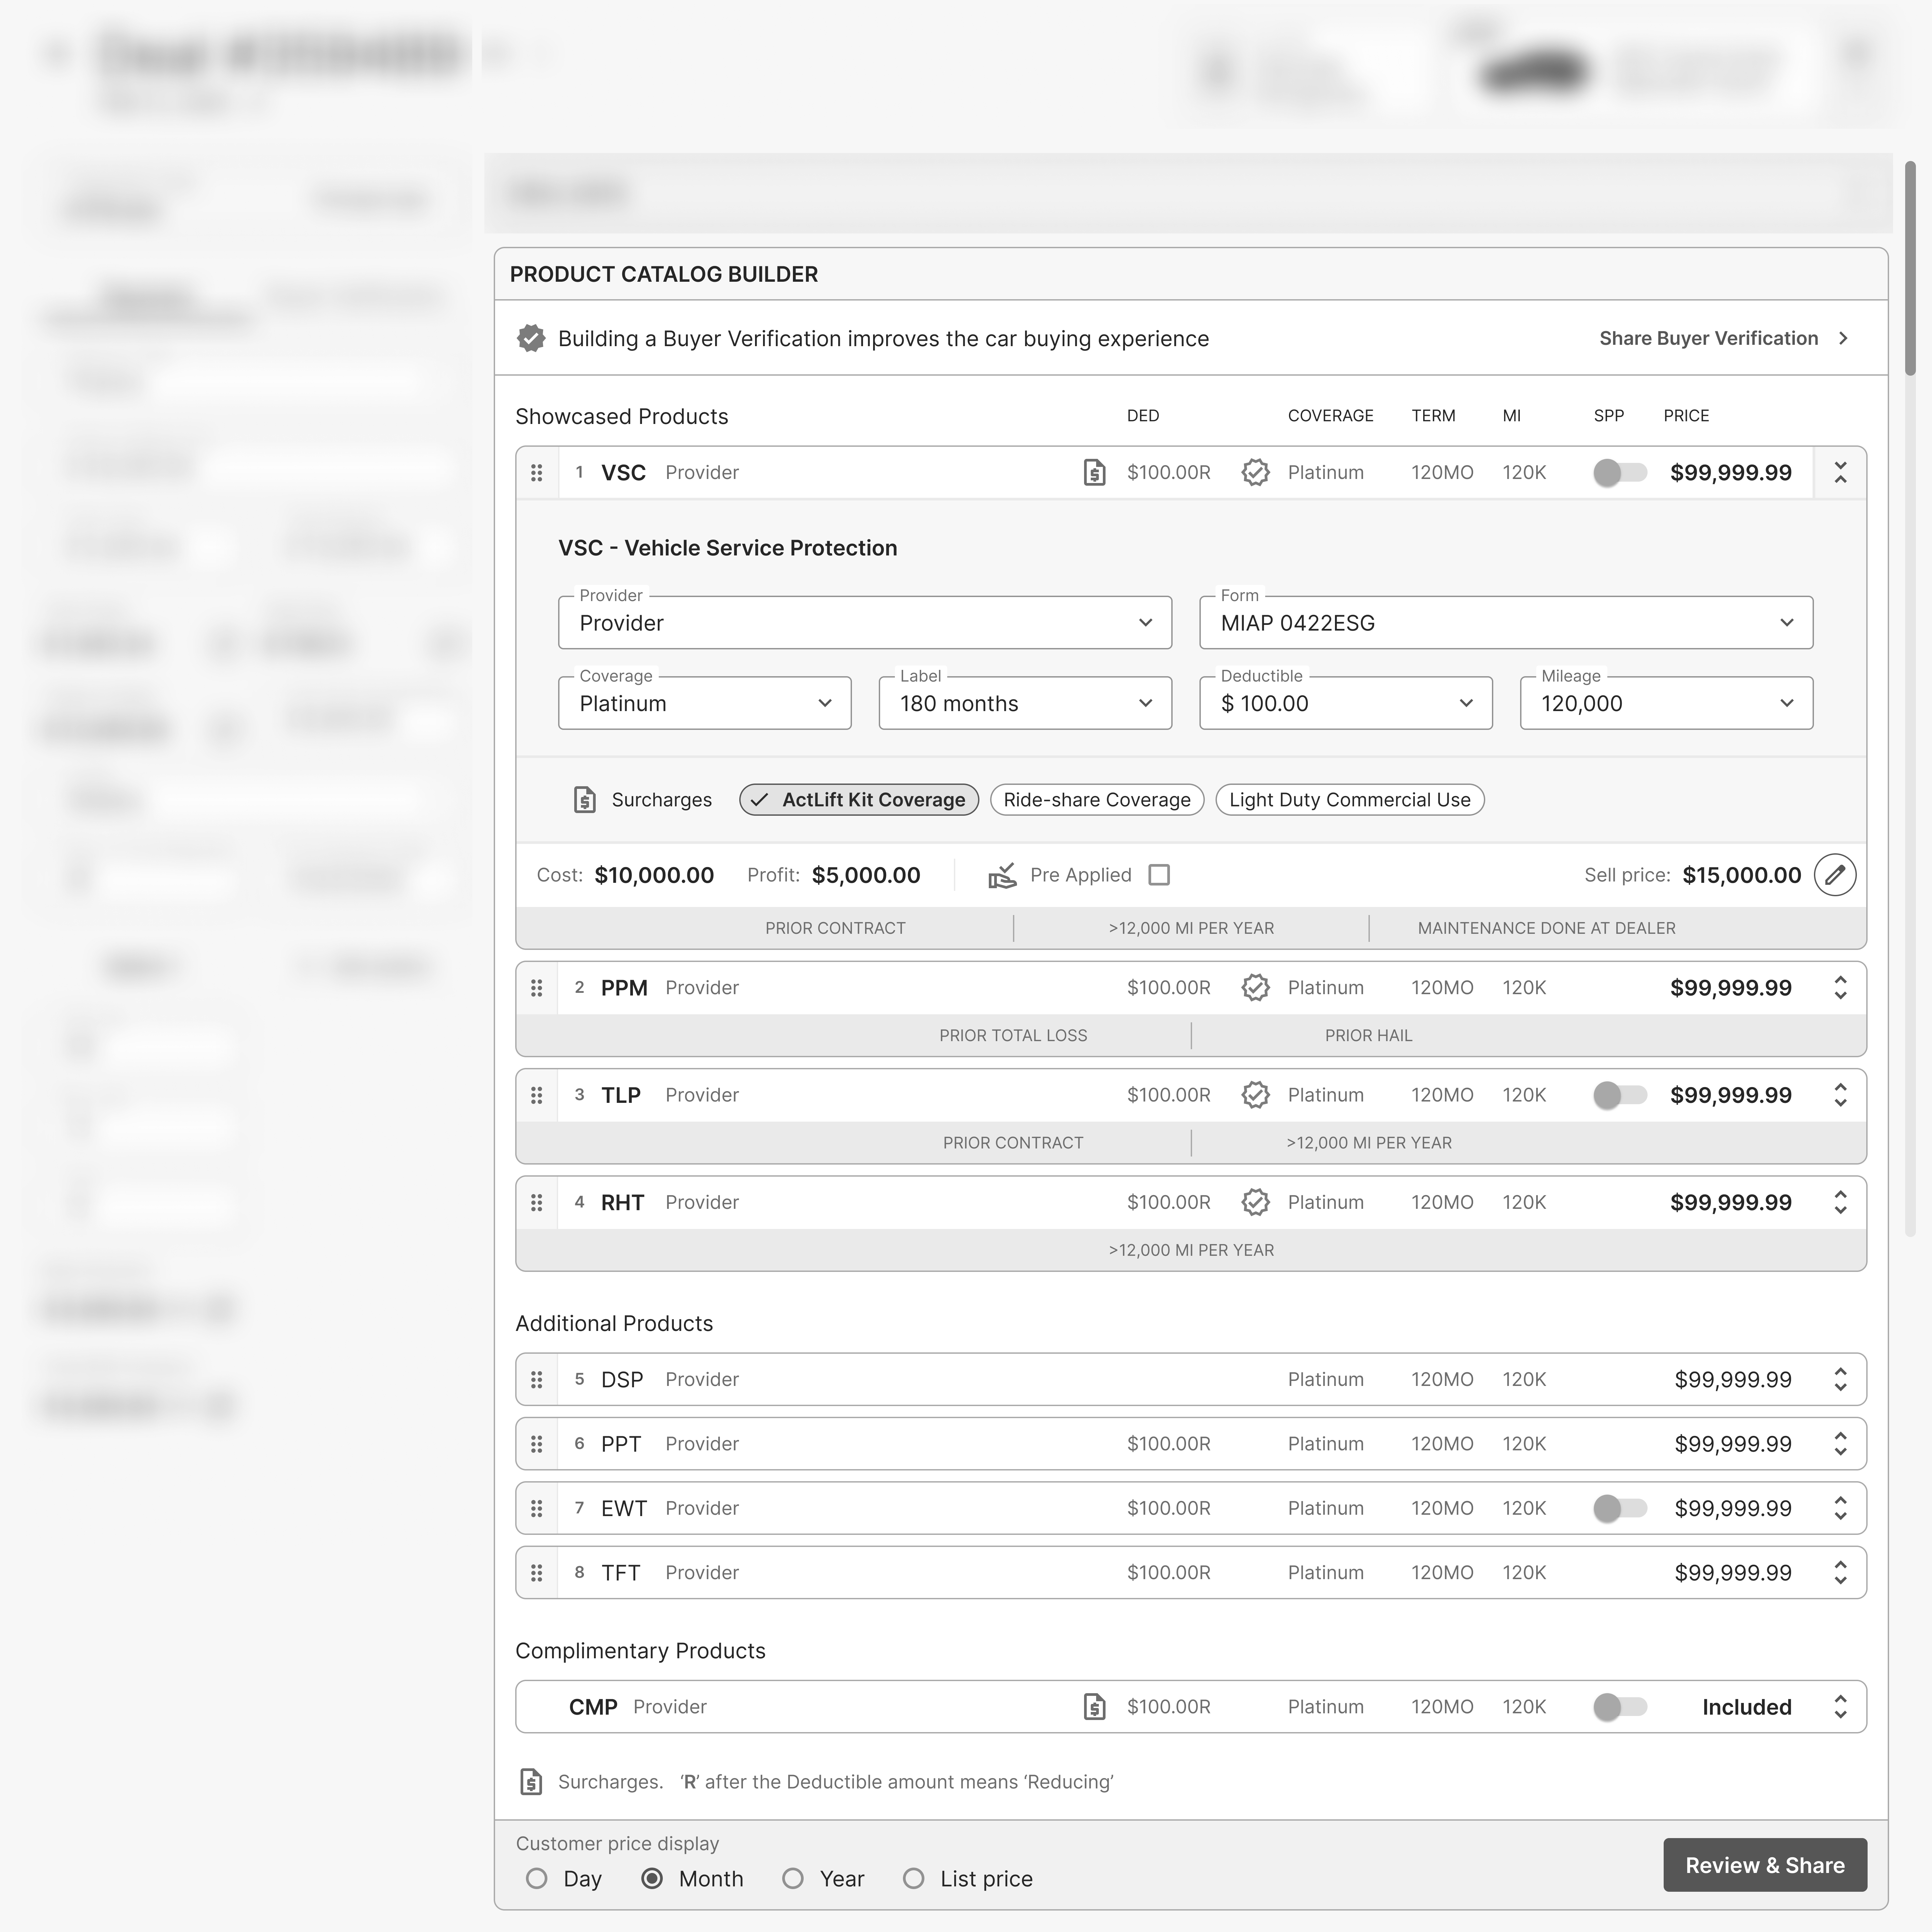Screen dimensions: 1932x1932
Task: Open the Deductible dropdown showing $ 100.00
Action: click(x=1346, y=703)
